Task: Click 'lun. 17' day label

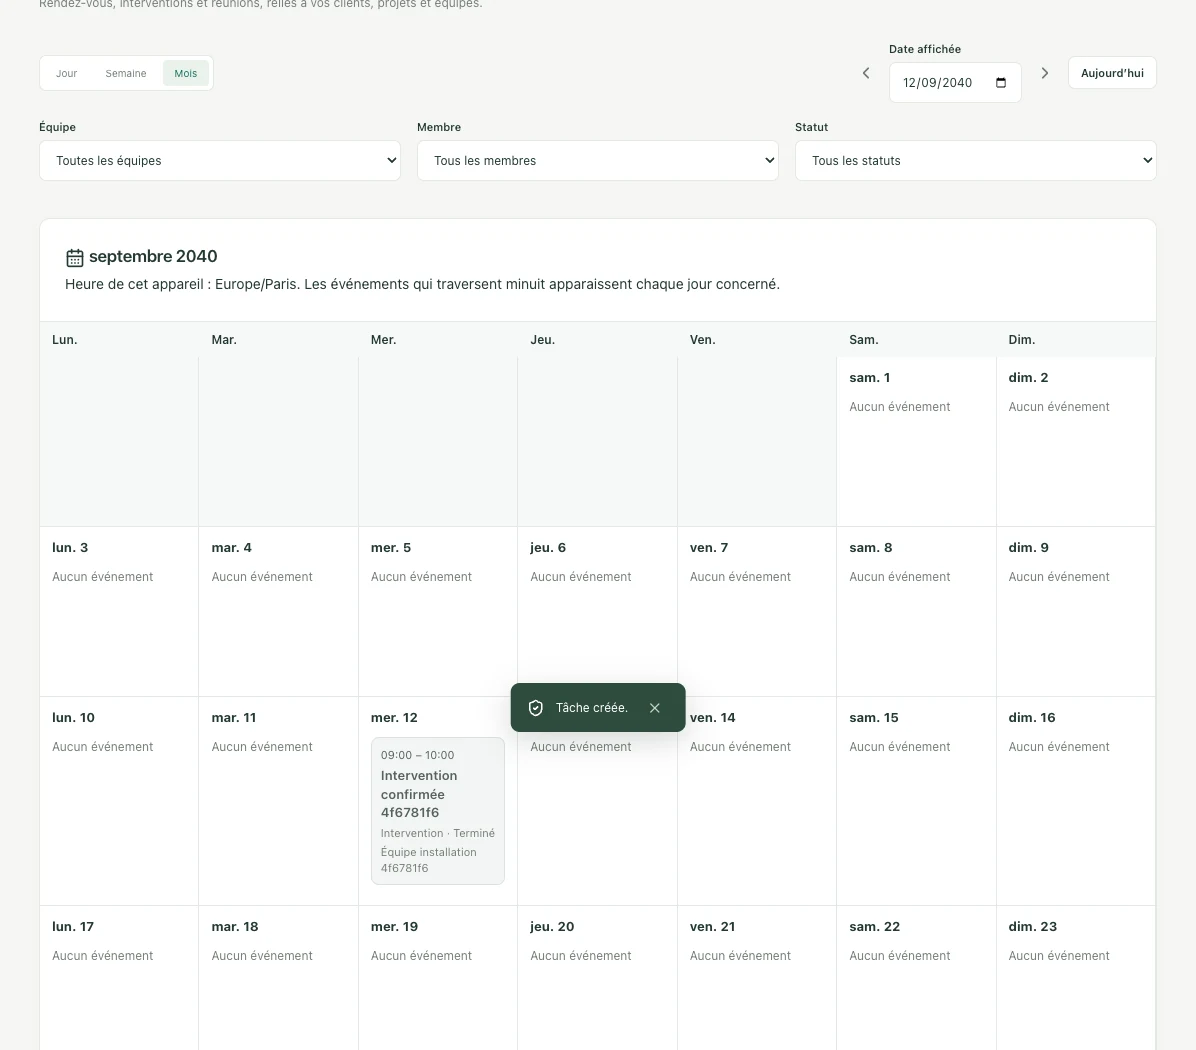Action: pyautogui.click(x=72, y=926)
